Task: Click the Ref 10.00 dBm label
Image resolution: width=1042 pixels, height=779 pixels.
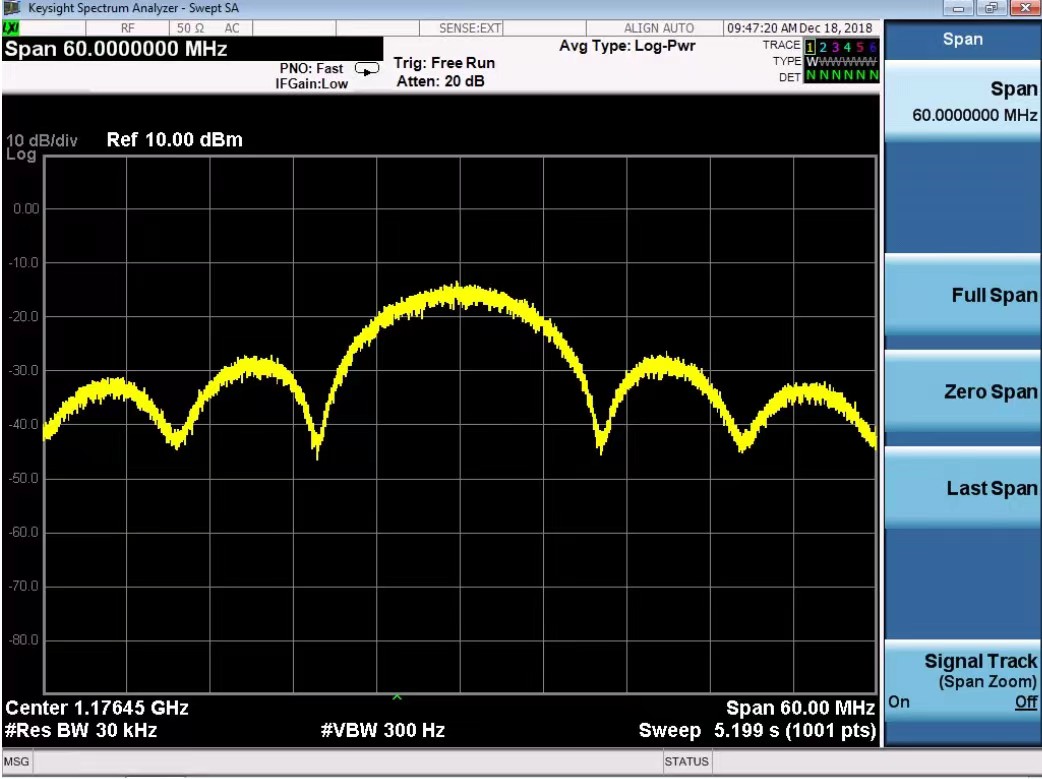Action: tap(174, 140)
